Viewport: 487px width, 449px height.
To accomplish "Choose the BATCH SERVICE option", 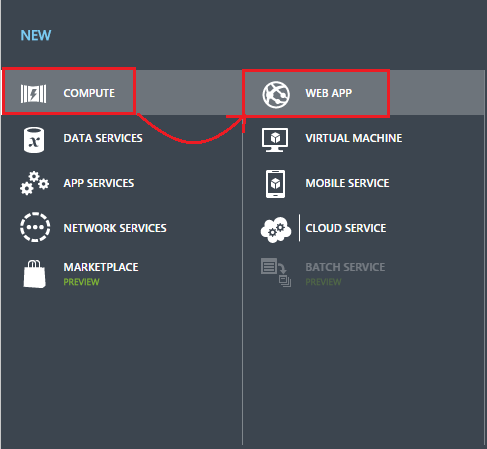I will (x=345, y=267).
